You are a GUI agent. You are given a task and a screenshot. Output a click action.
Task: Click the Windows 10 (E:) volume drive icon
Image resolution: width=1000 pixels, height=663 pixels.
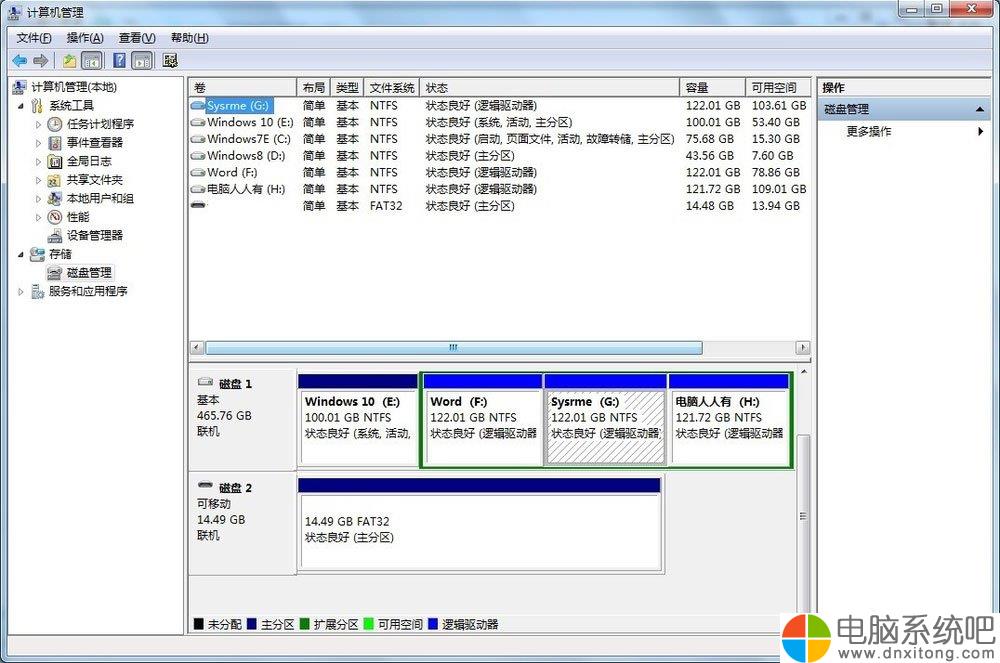coord(198,122)
